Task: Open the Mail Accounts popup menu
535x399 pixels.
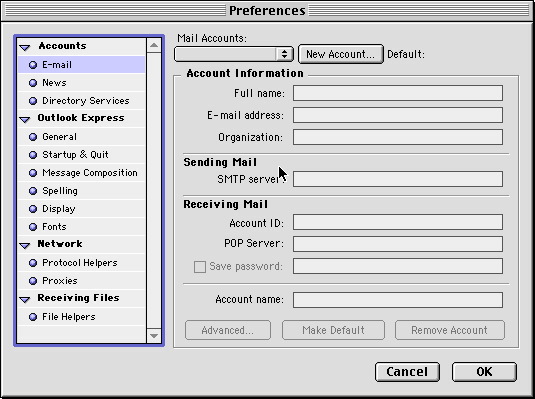Action: (234, 54)
